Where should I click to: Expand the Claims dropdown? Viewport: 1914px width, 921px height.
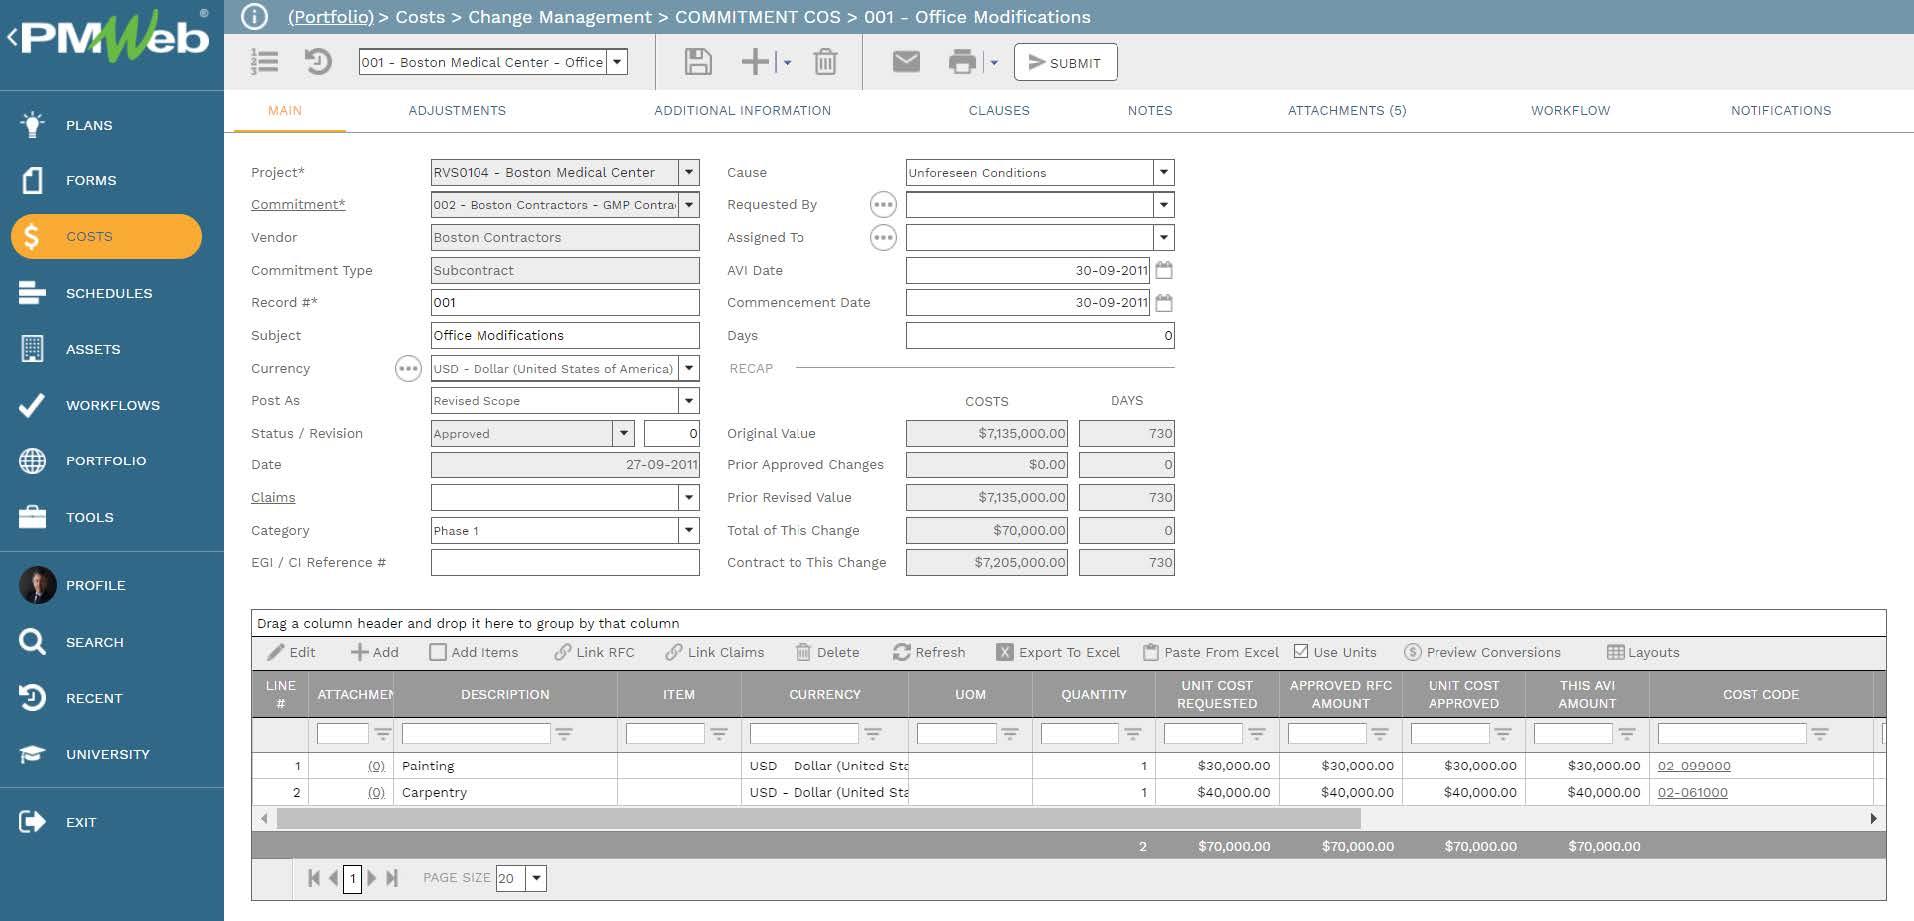point(689,497)
